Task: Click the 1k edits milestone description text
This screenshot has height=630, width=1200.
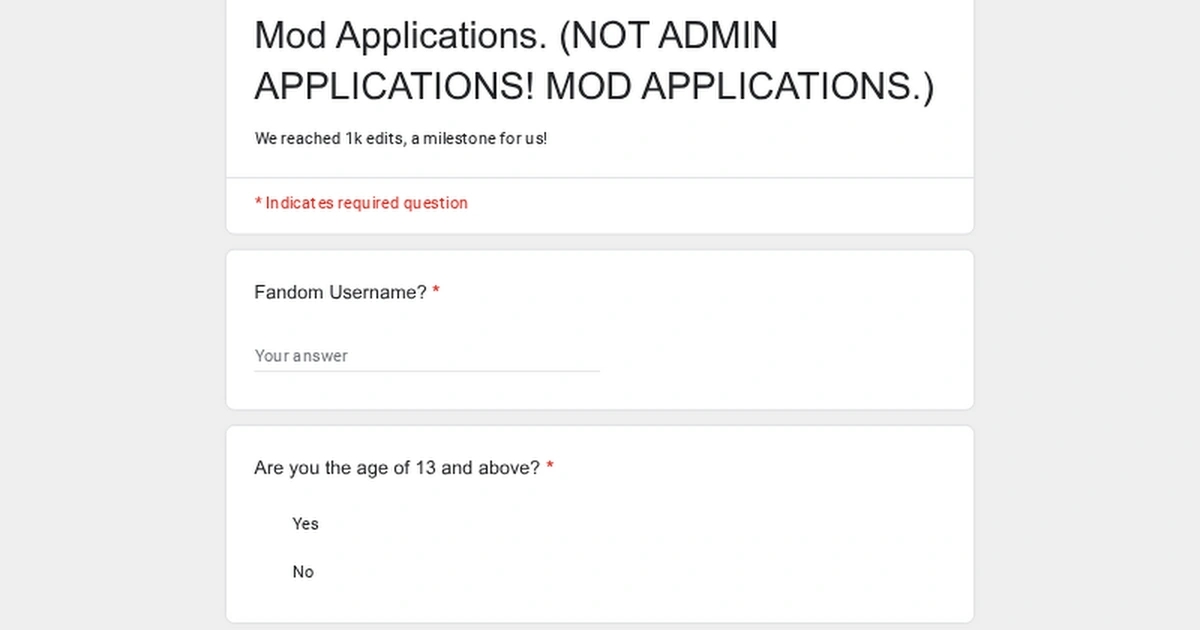Action: tap(400, 138)
